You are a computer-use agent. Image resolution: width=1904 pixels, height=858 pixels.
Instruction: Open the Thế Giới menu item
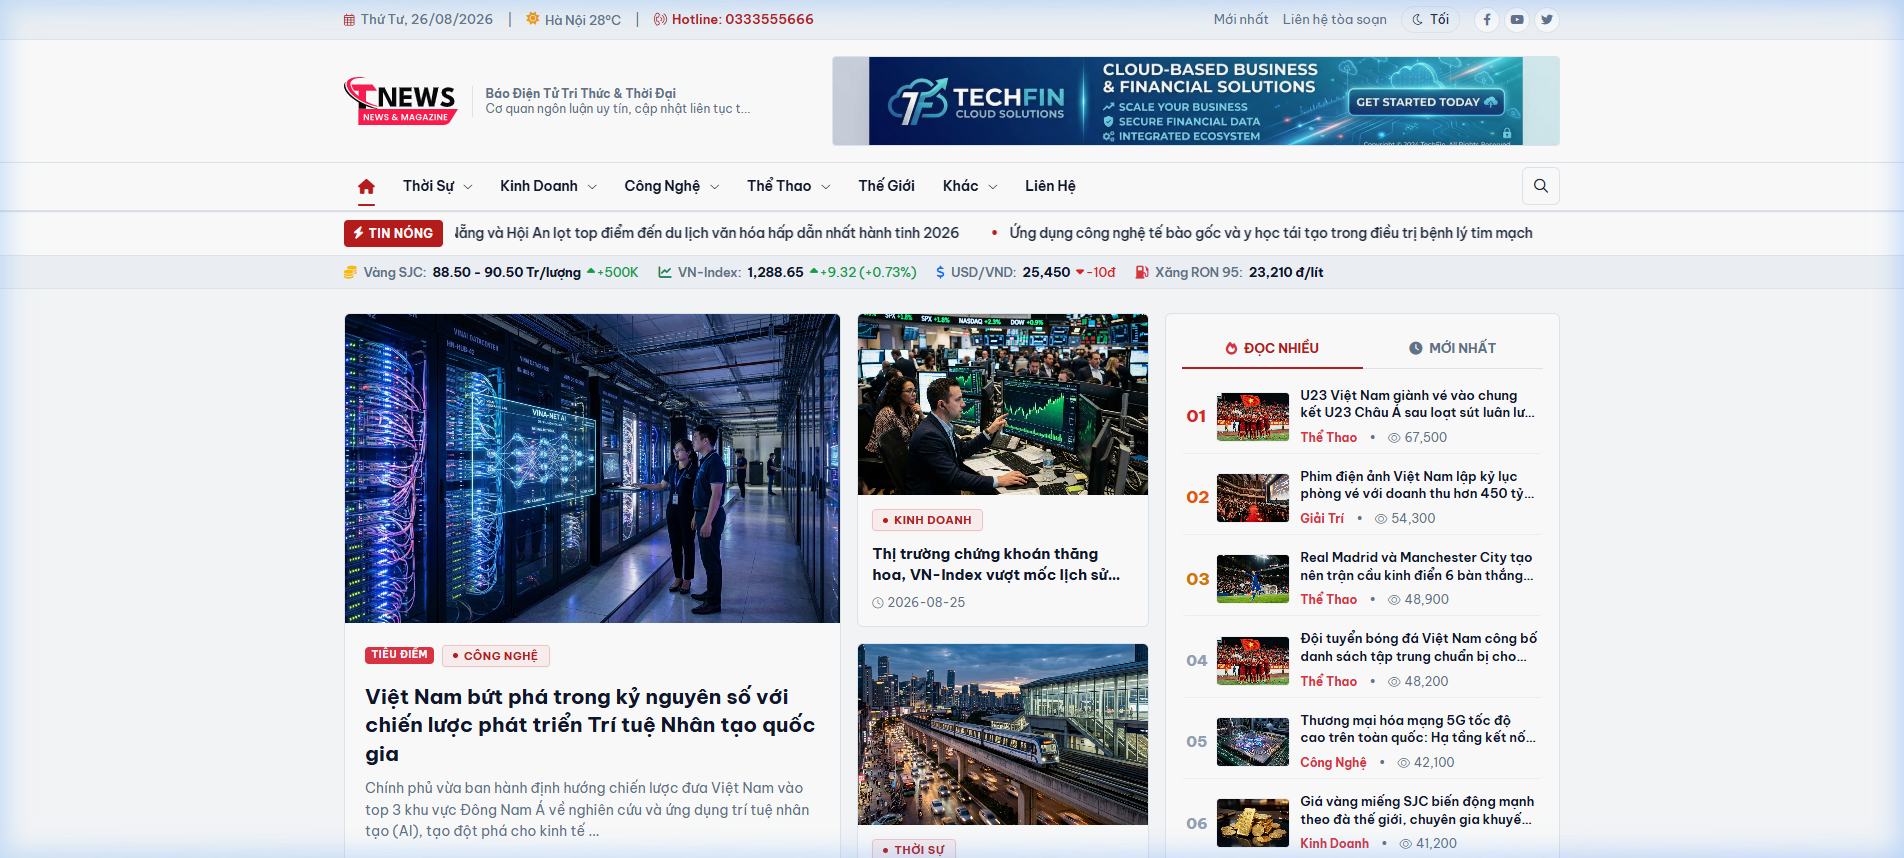click(x=886, y=186)
